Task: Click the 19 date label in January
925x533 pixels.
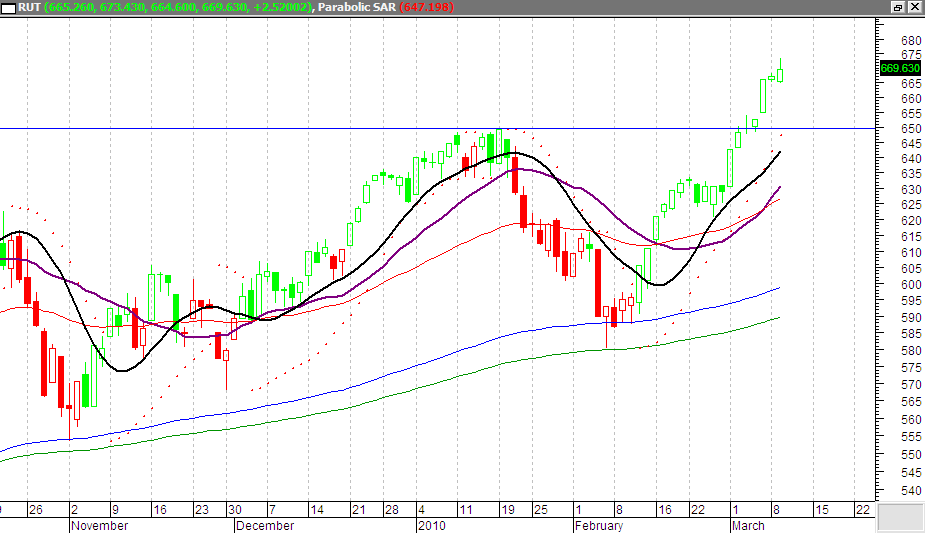Action: tap(507, 509)
